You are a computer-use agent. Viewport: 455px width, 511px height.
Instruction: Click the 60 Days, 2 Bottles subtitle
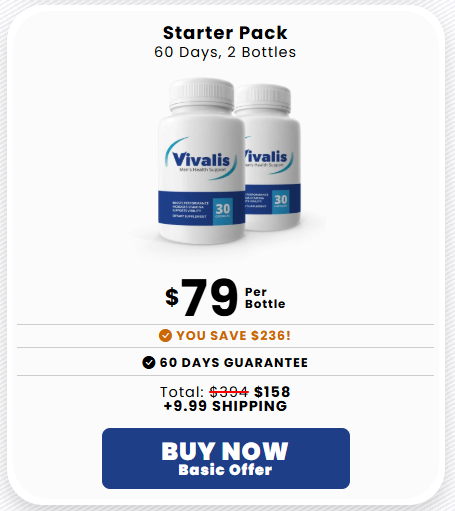[x=225, y=52]
